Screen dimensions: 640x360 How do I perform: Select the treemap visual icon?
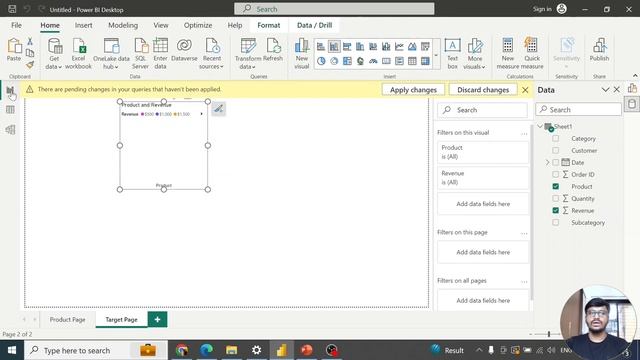[x=347, y=61]
